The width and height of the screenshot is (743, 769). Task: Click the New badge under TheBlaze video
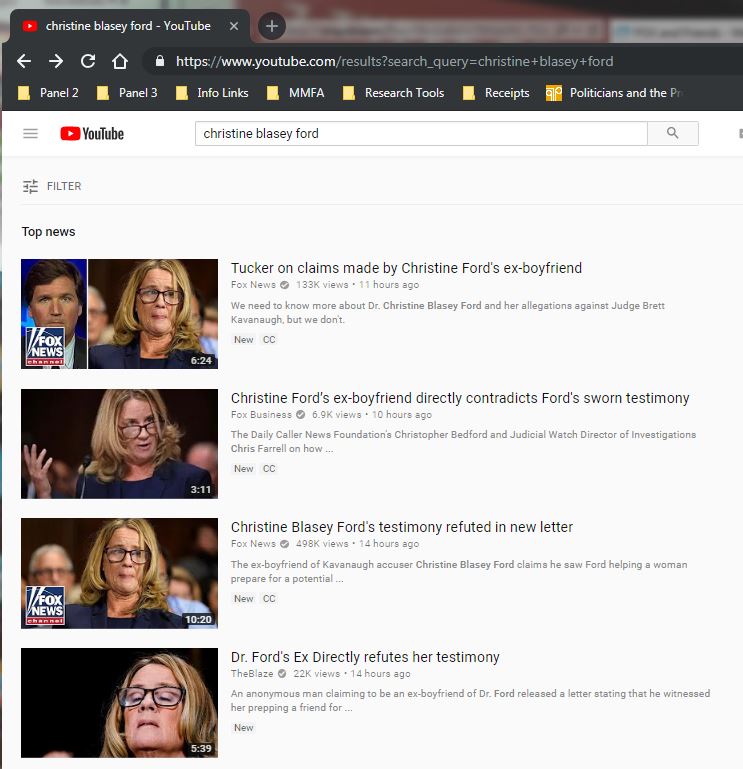click(x=243, y=728)
